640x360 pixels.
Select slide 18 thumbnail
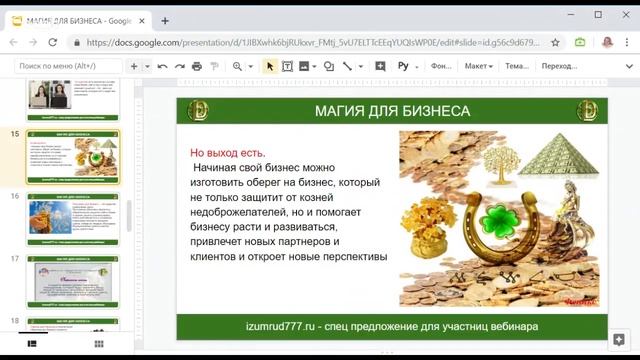73,324
